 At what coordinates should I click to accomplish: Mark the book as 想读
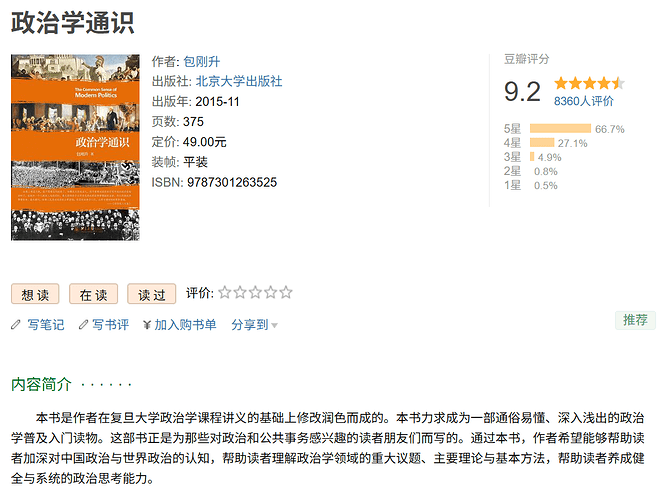35,294
